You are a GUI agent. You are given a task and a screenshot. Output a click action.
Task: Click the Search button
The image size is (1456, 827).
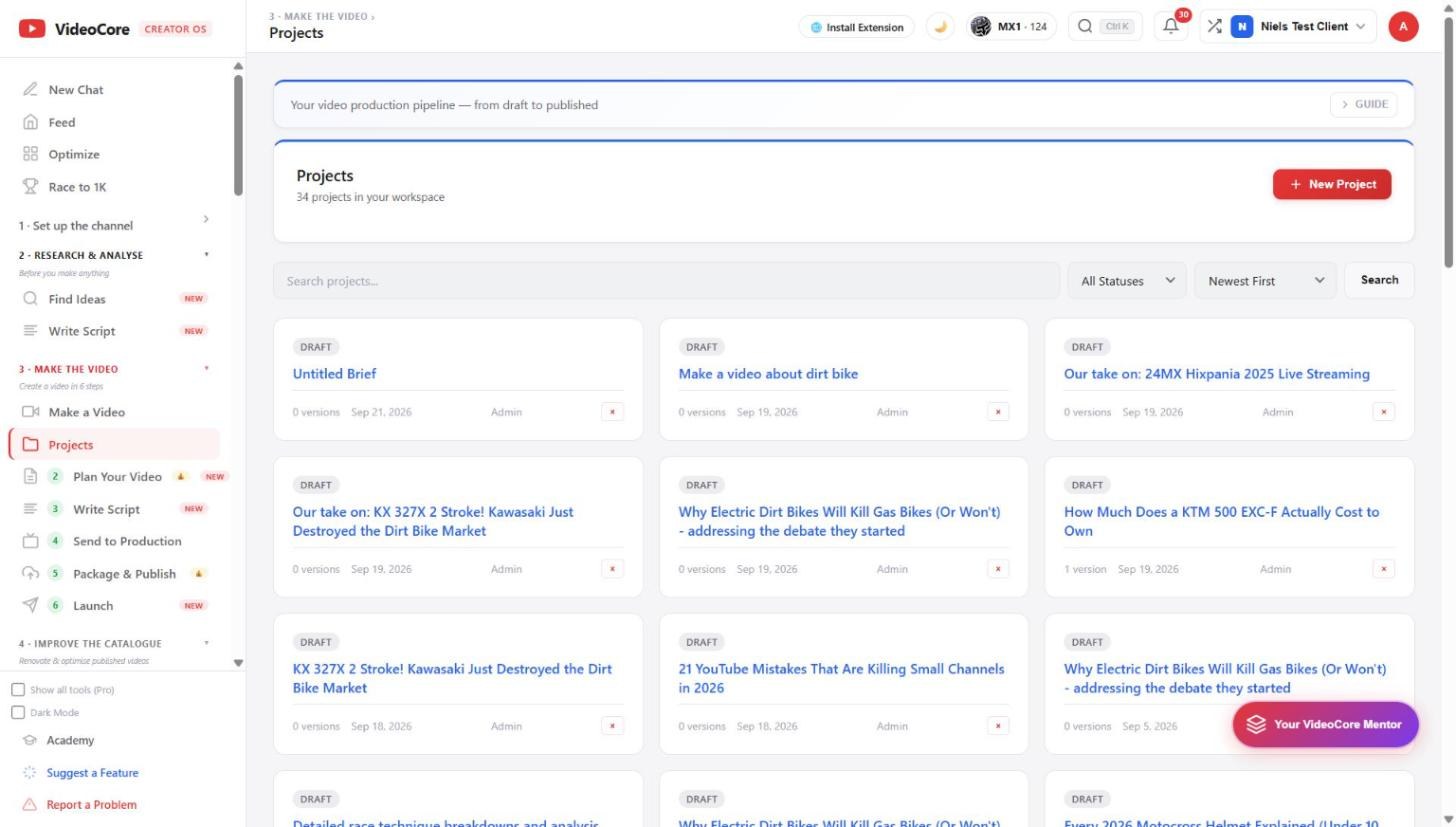coord(1379,280)
